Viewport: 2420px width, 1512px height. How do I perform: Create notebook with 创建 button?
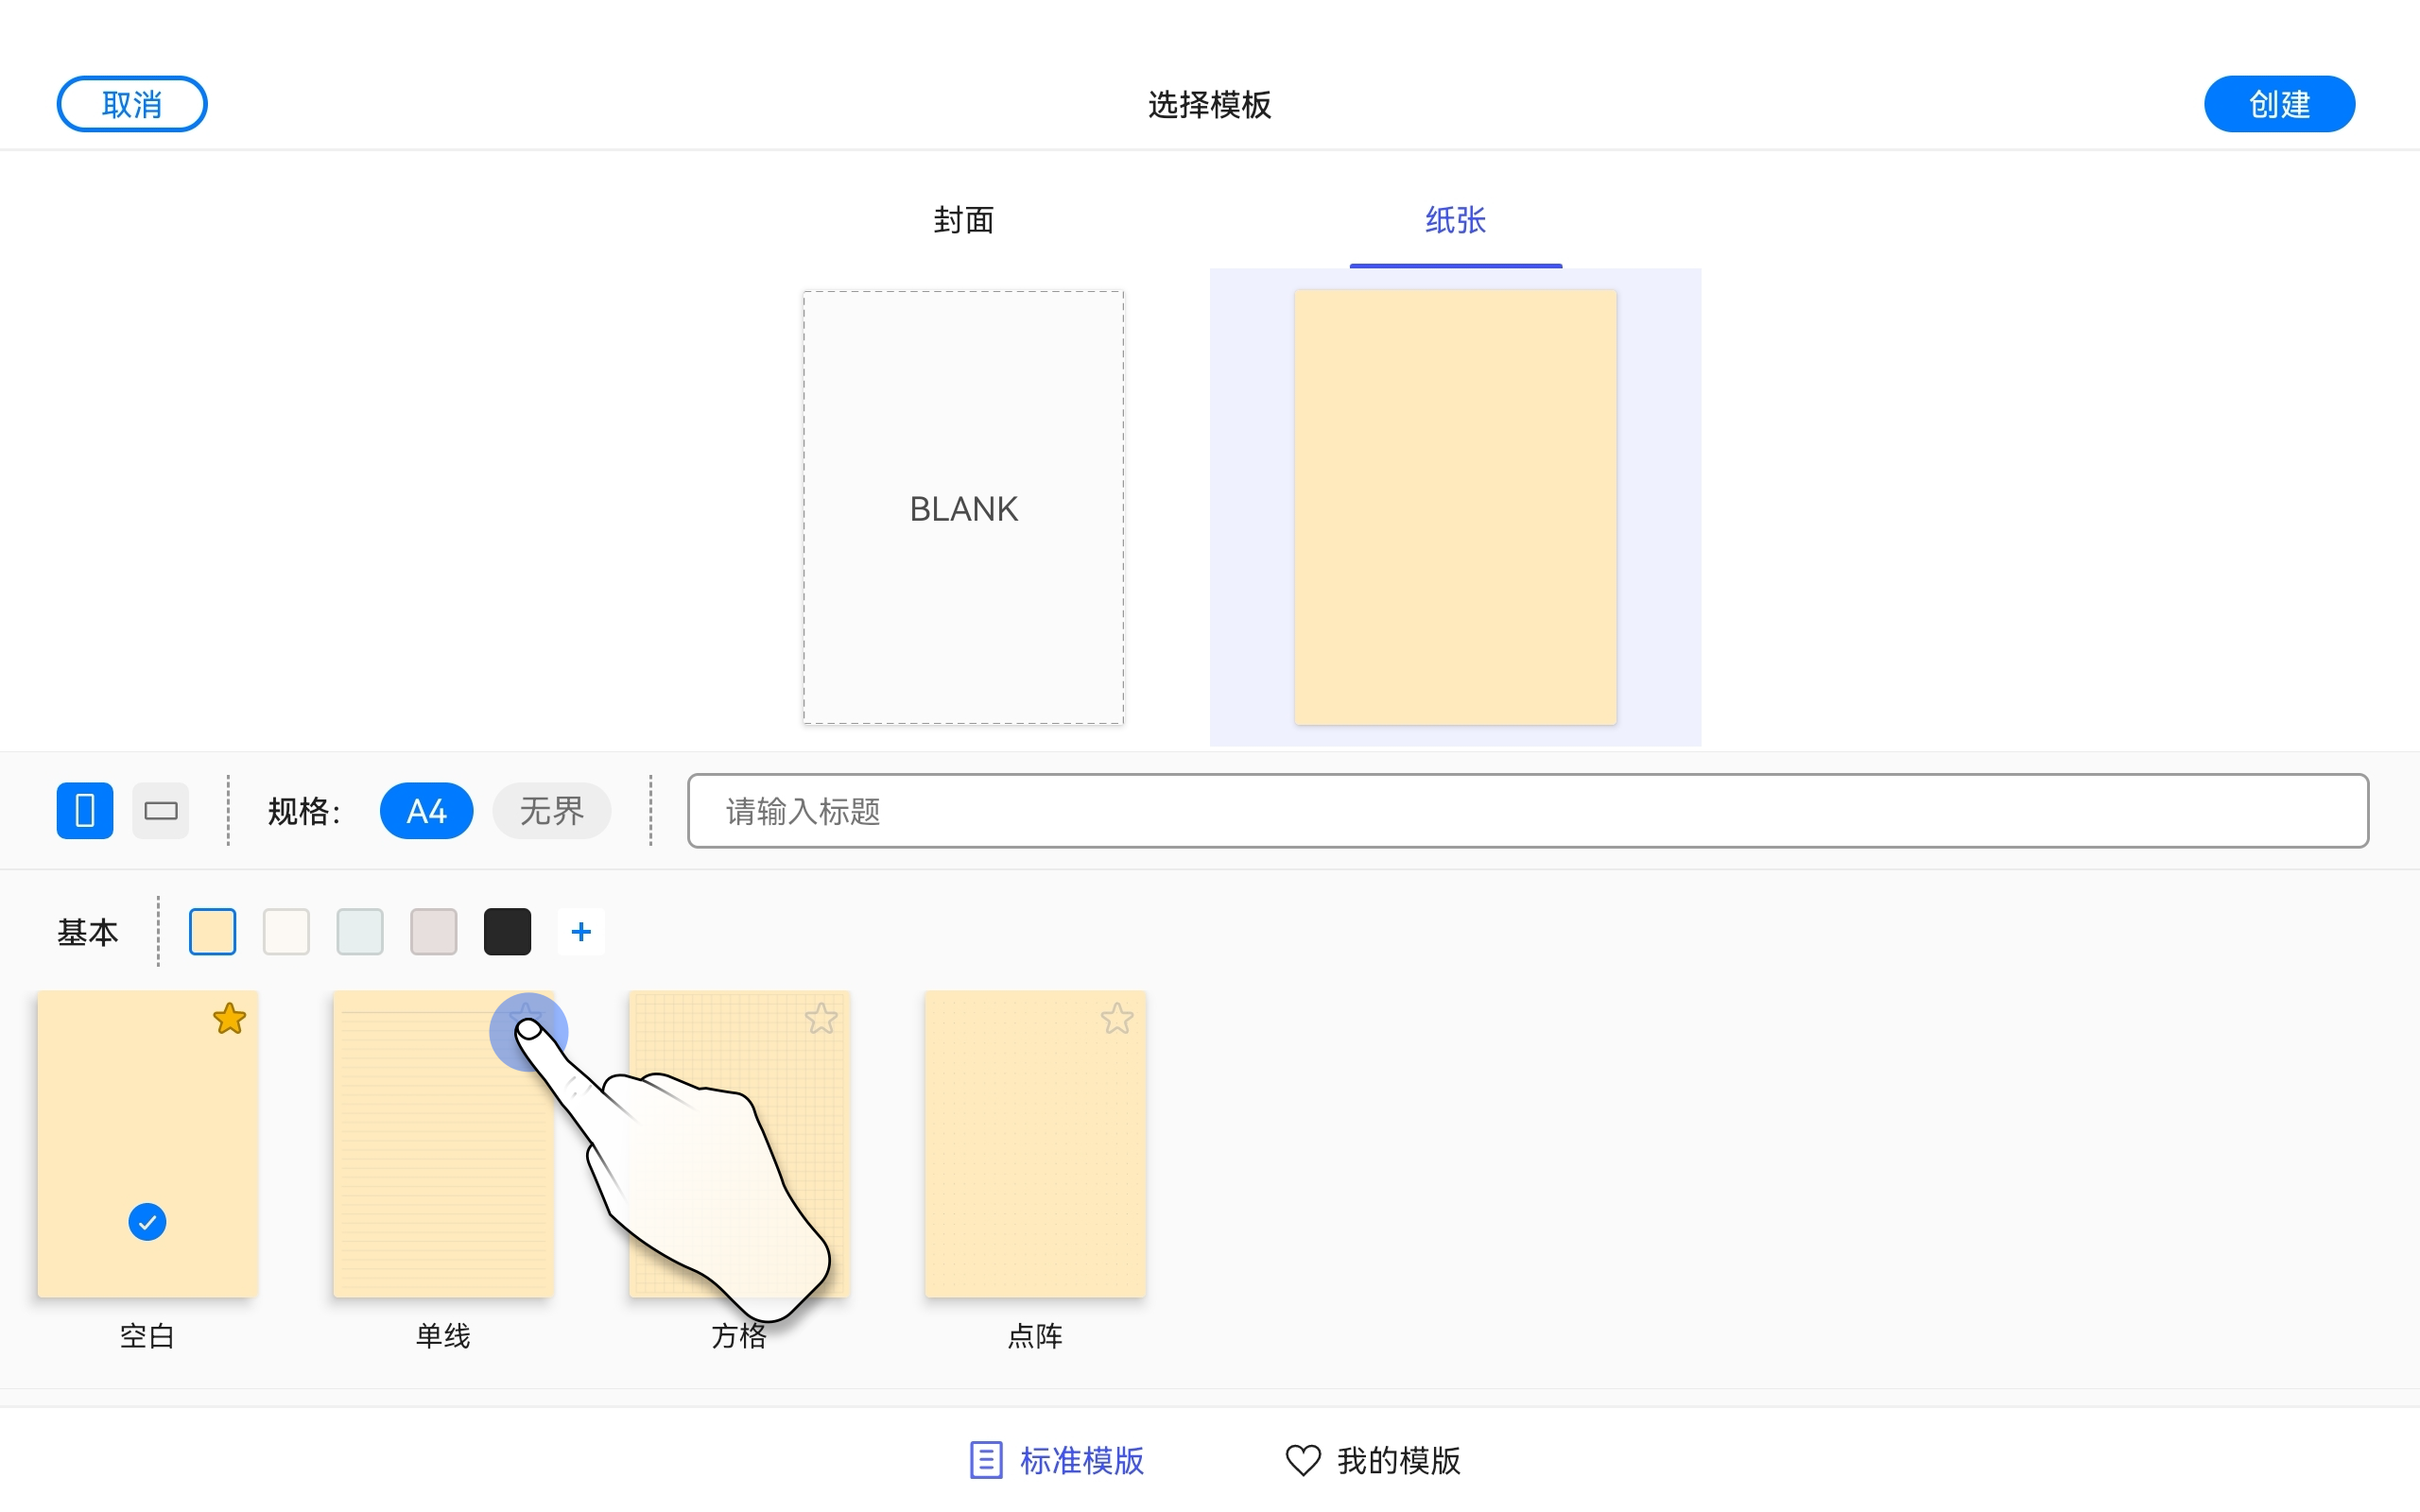pyautogui.click(x=2279, y=104)
